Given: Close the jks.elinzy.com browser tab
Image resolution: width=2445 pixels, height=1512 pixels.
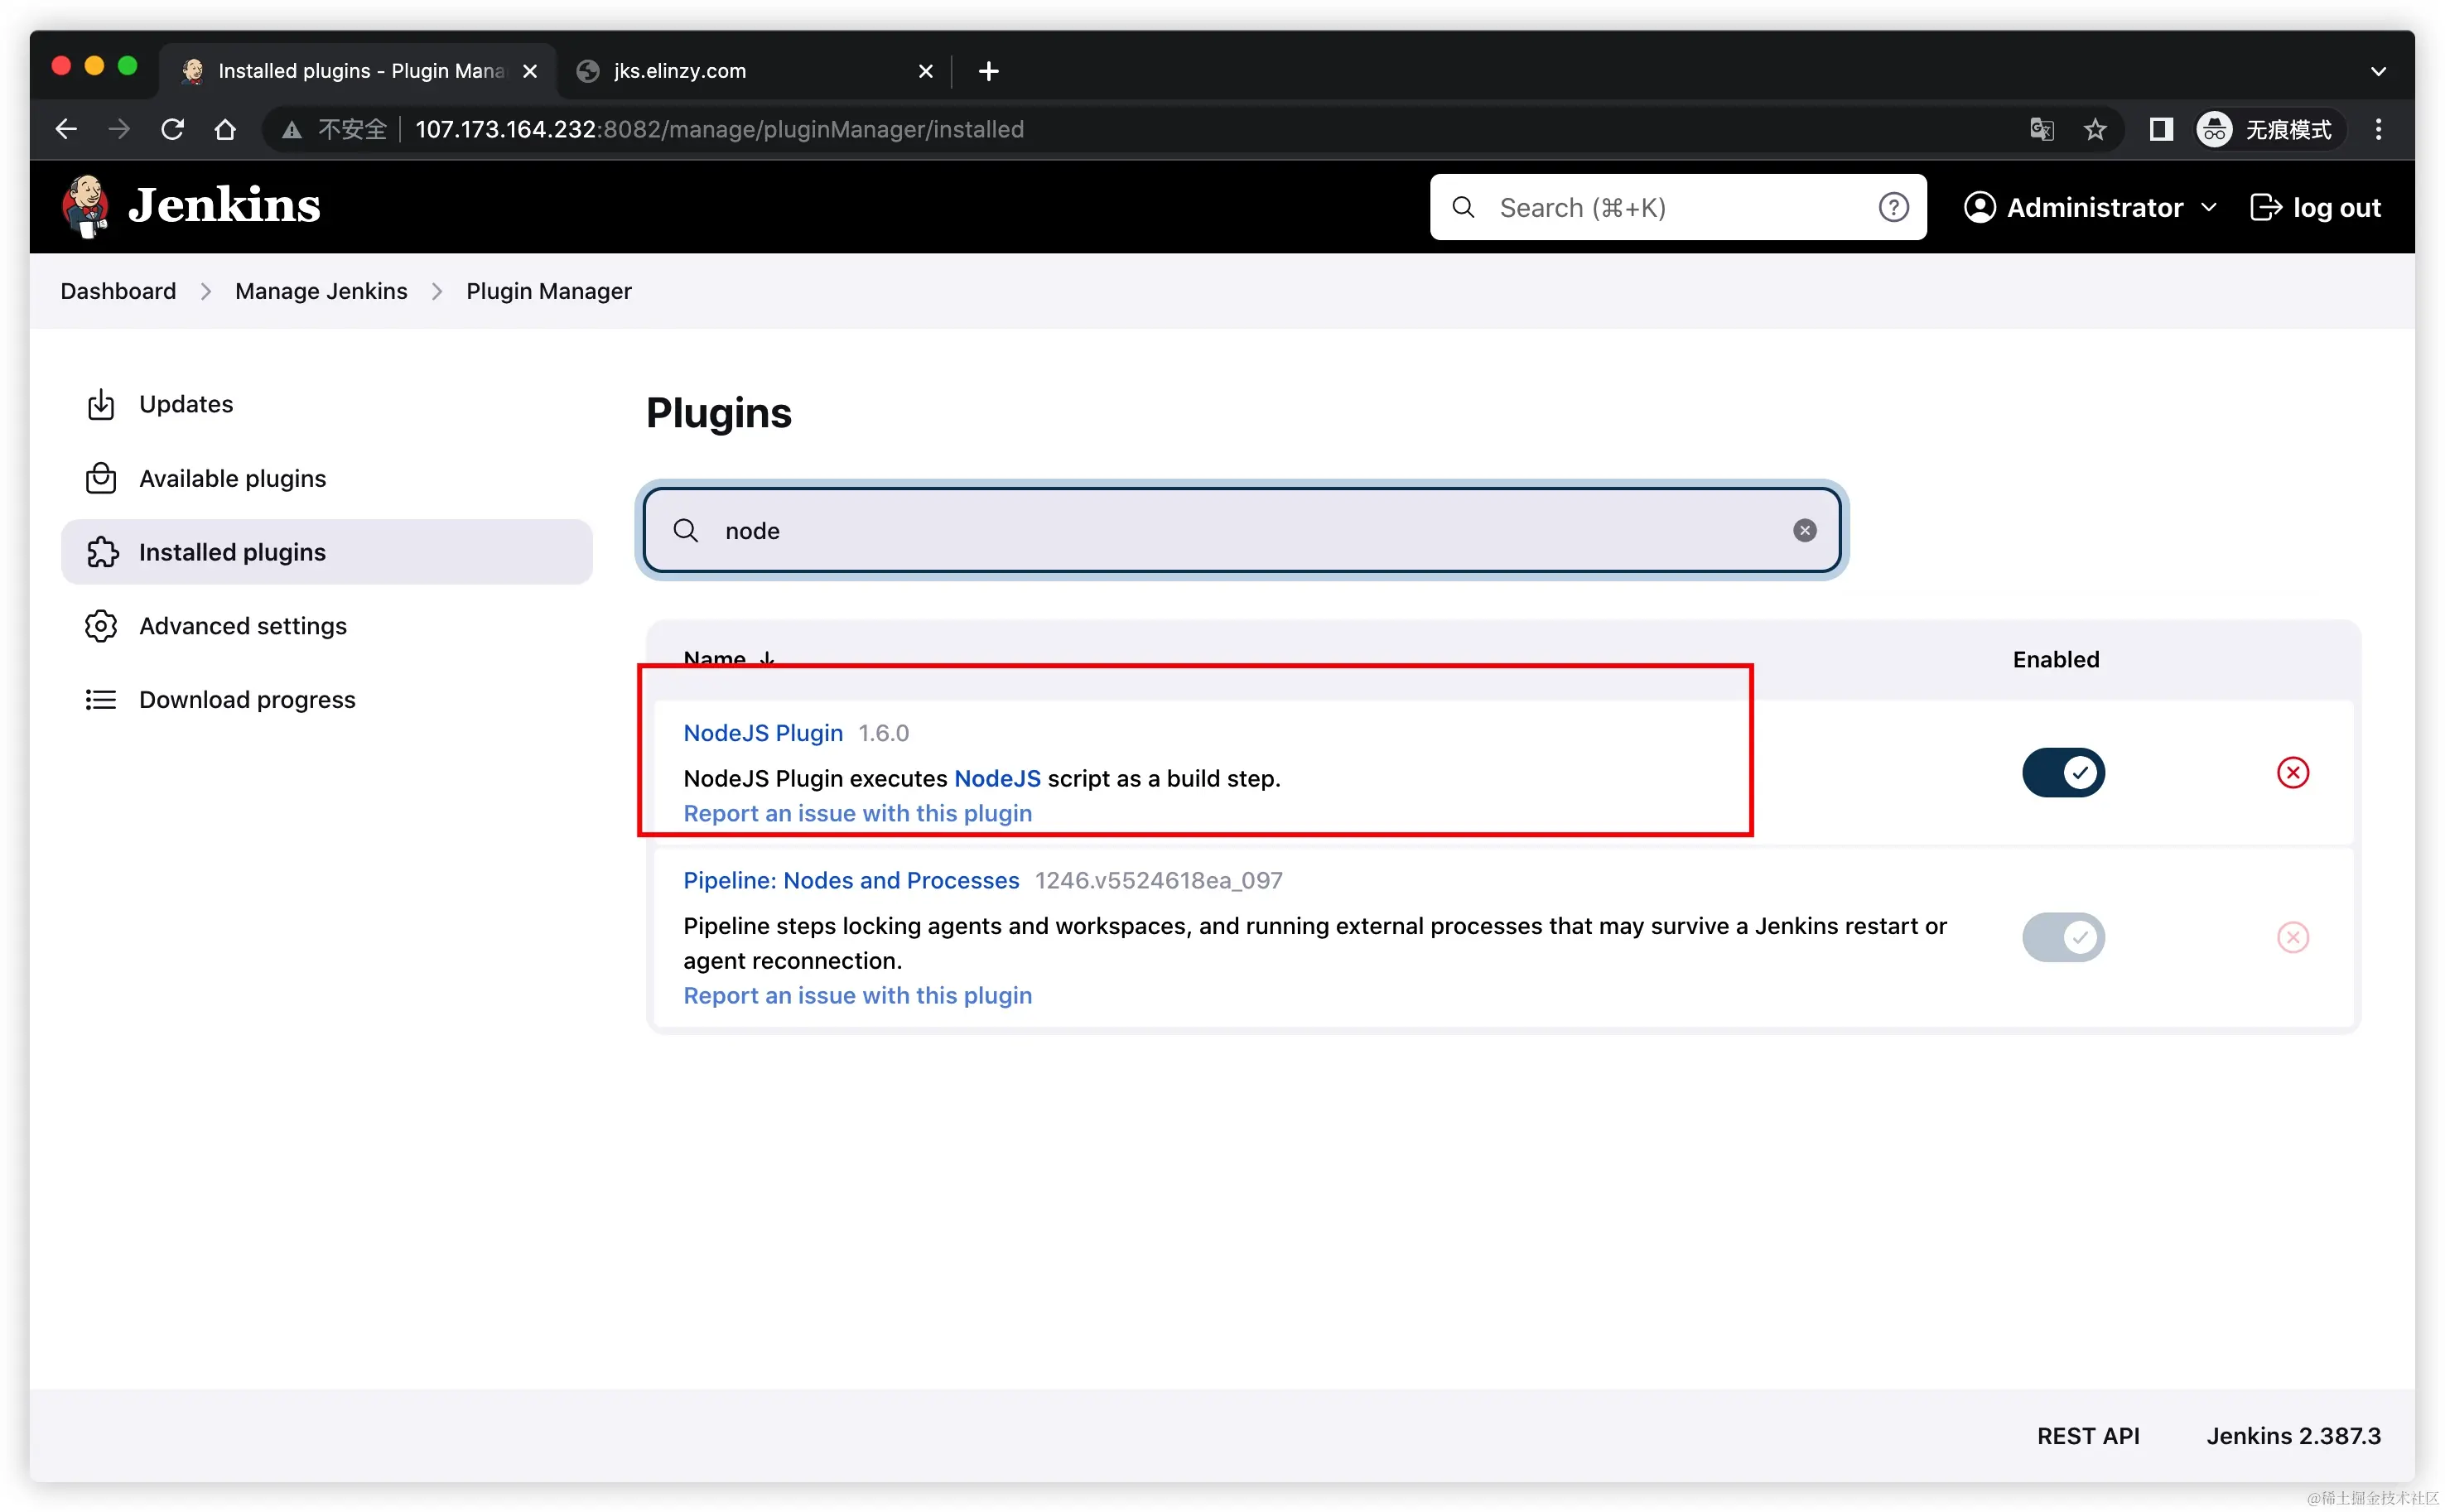Looking at the screenshot, I should [x=925, y=71].
